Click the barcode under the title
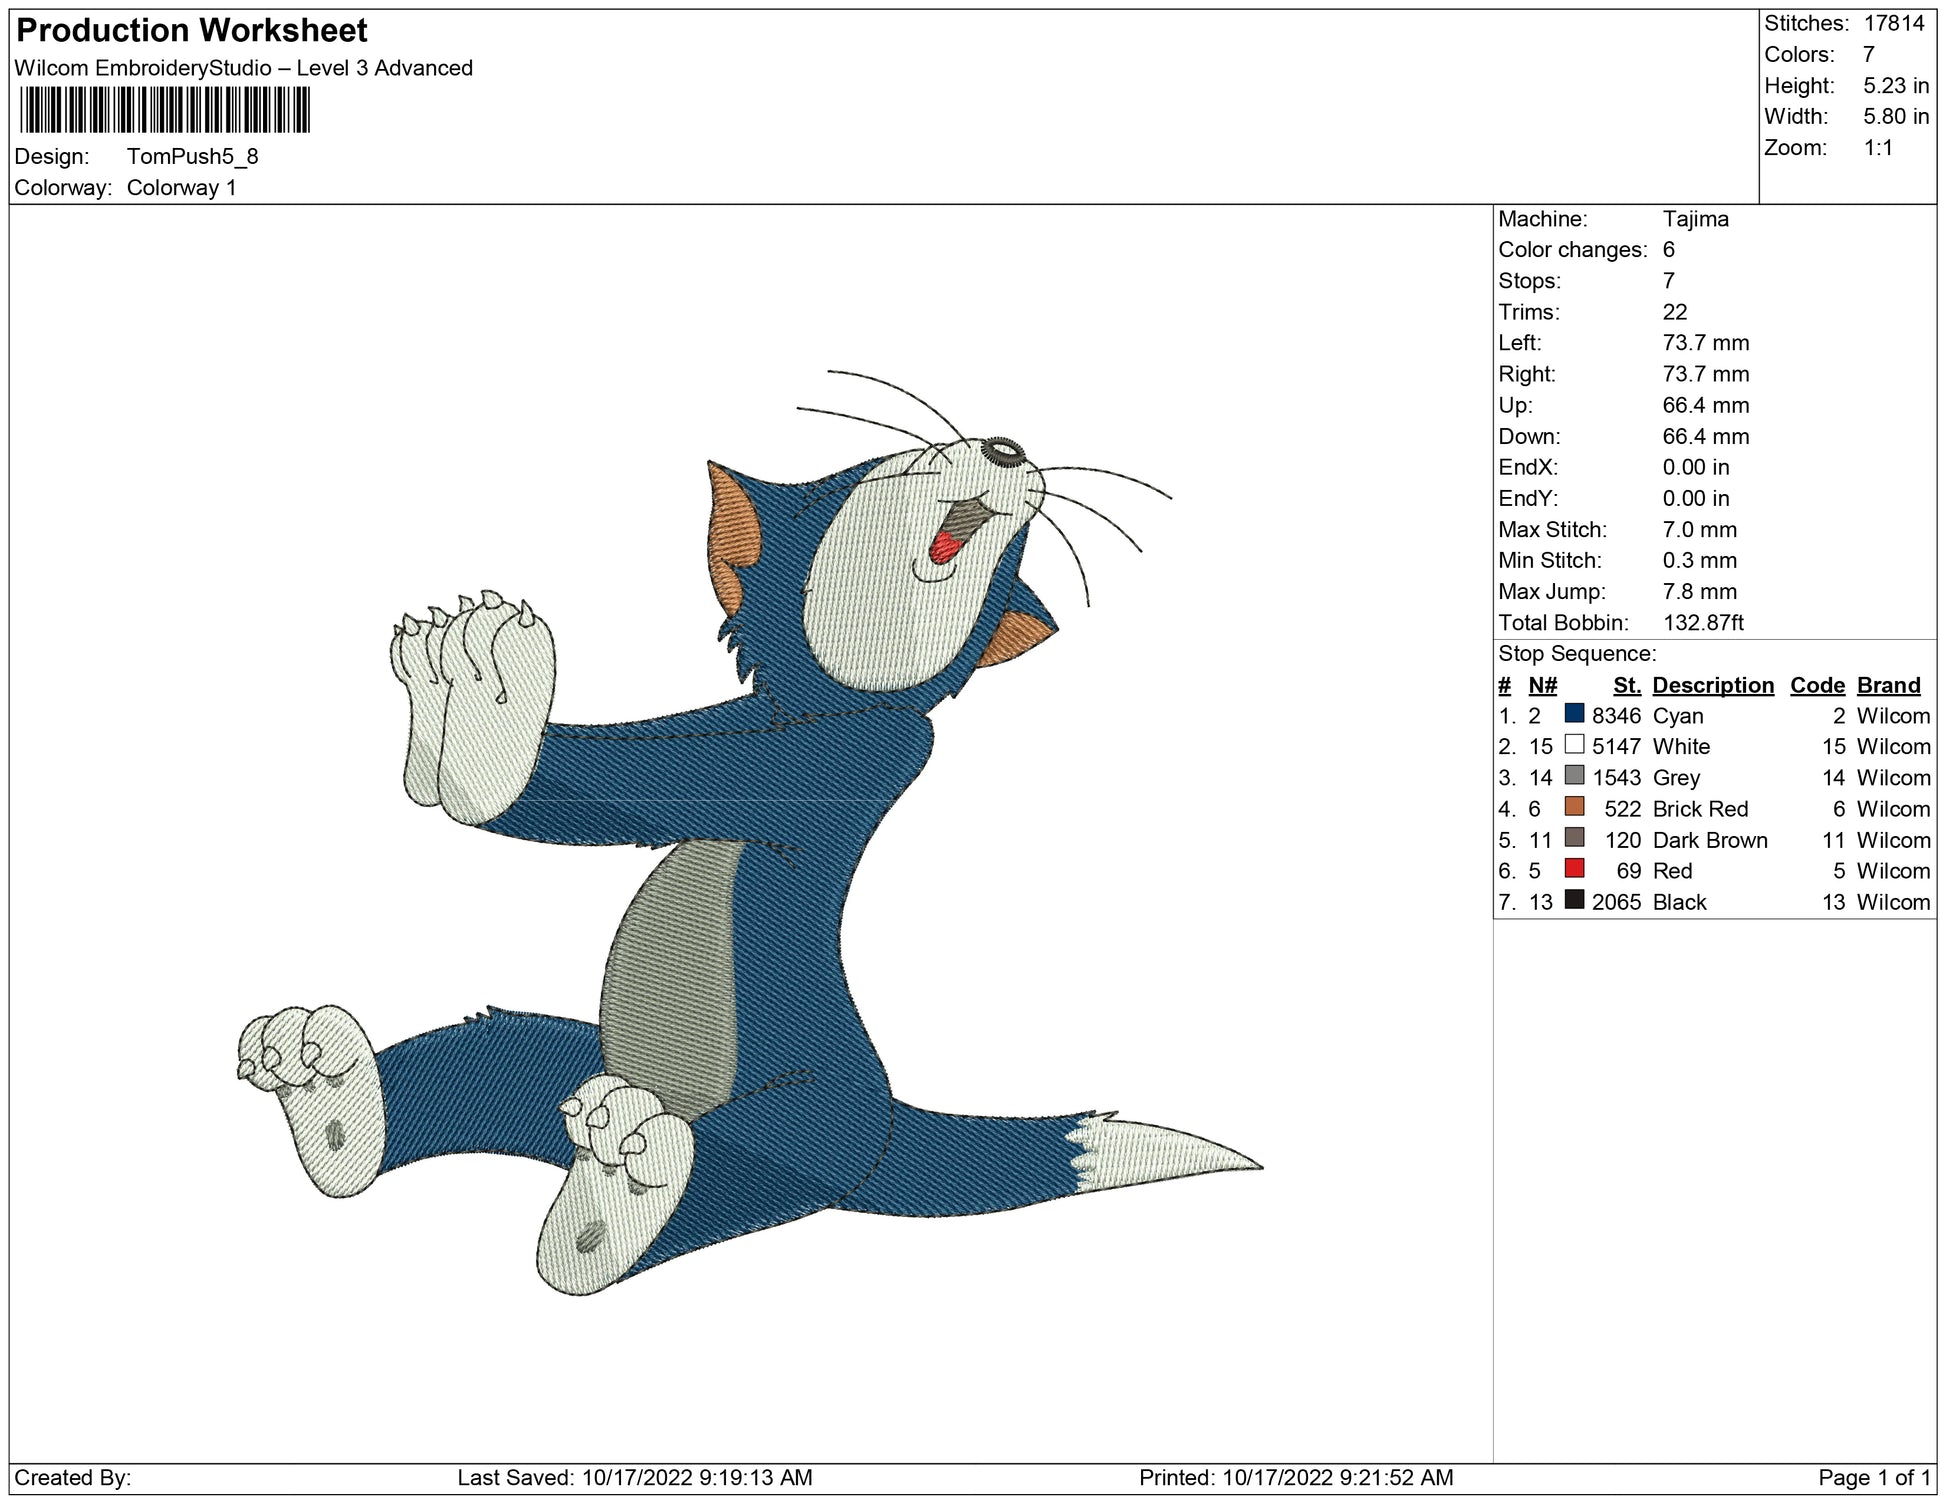The height and width of the screenshot is (1497, 1946). pyautogui.click(x=165, y=110)
